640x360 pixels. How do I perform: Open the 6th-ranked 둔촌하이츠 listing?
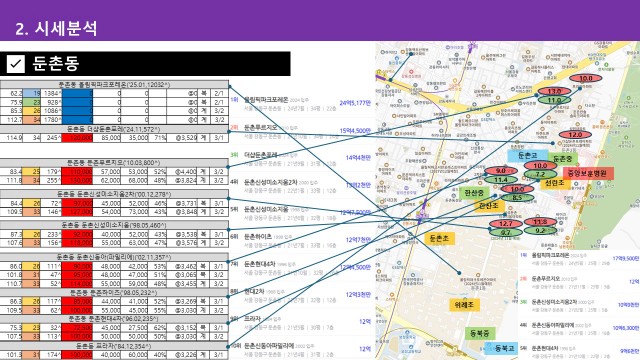(x=301, y=241)
